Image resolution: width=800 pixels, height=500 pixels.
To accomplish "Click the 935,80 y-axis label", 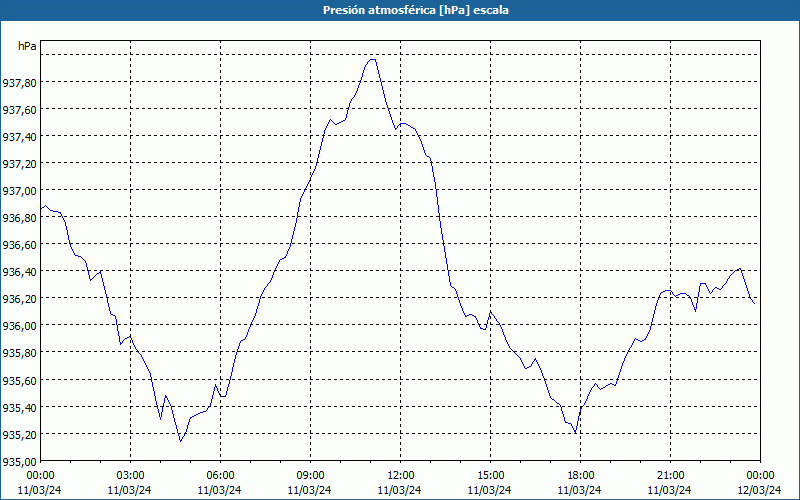I will click(x=19, y=353).
